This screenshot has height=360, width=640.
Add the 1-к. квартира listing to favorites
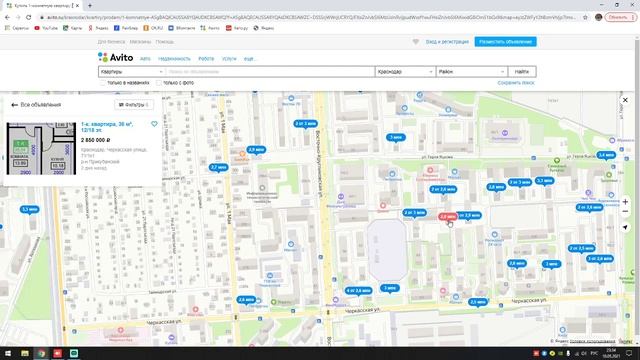154,124
